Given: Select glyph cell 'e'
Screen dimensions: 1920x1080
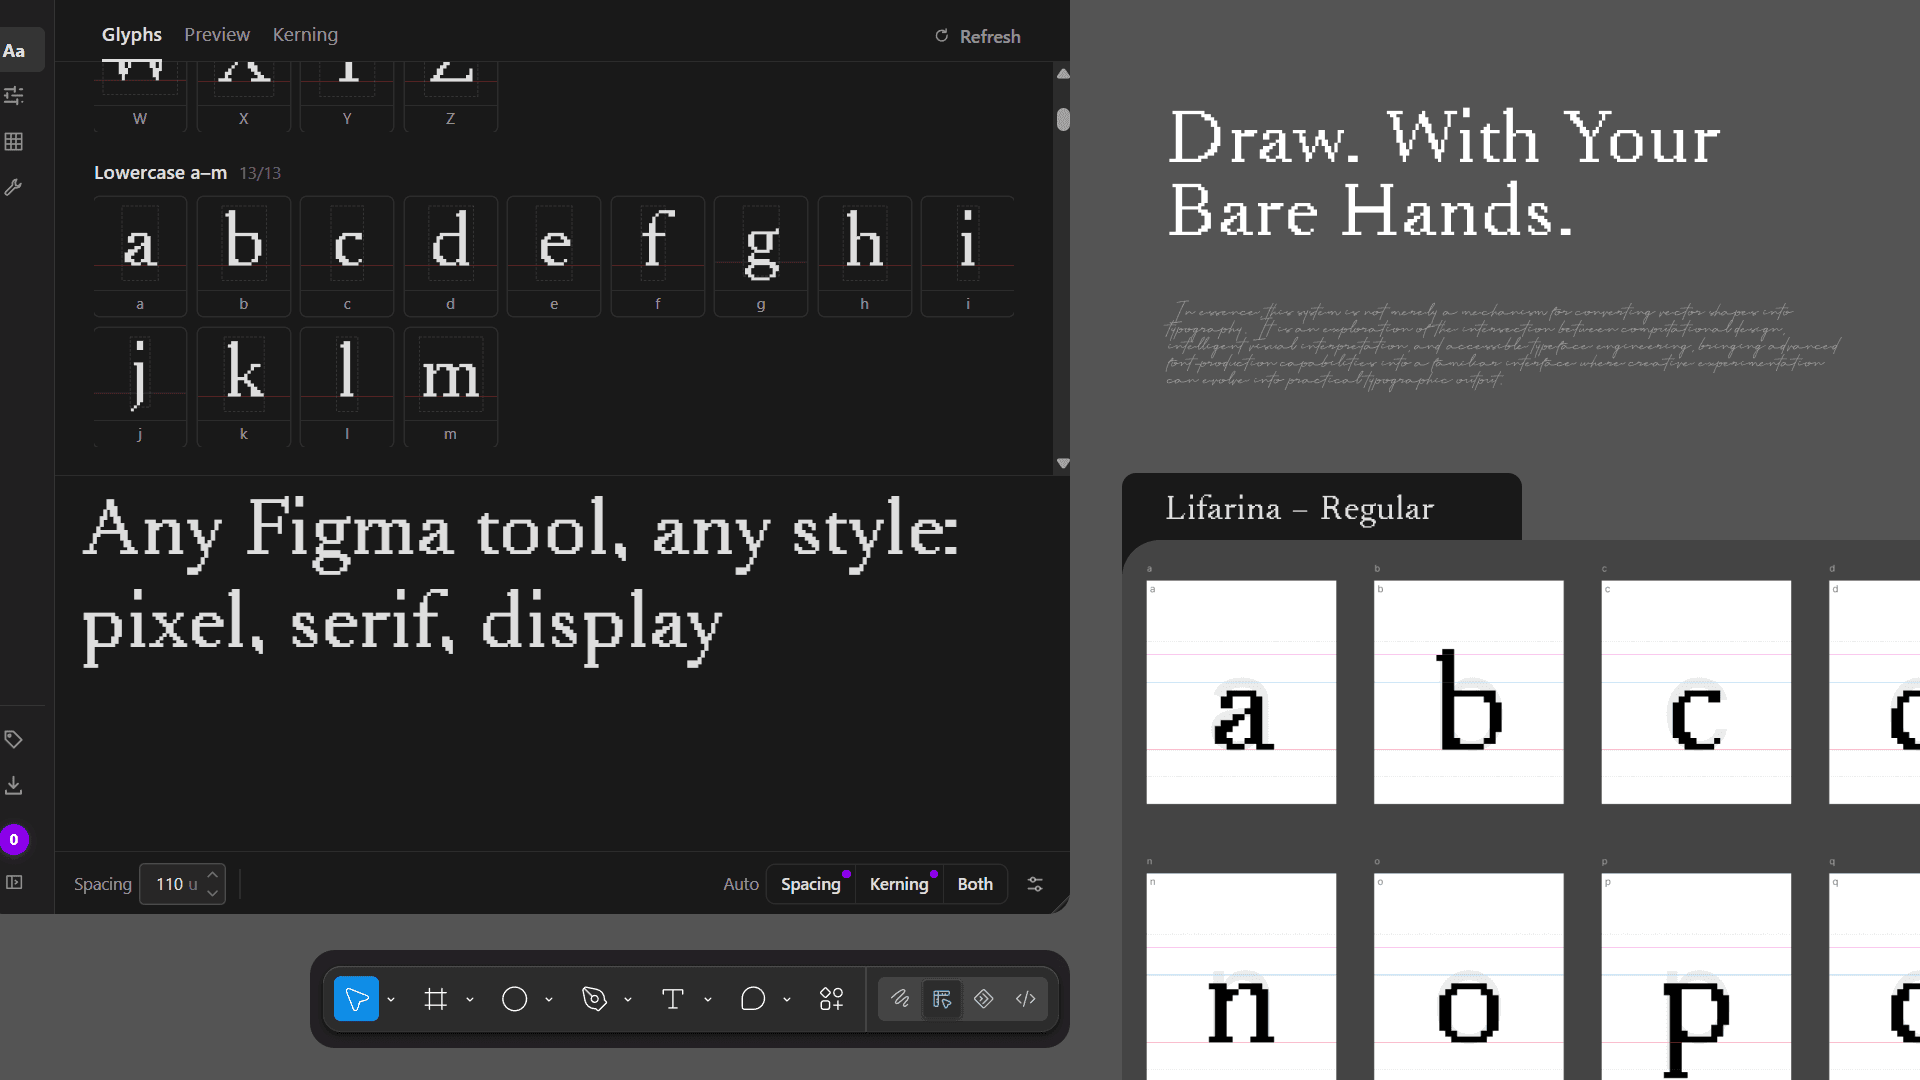Looking at the screenshot, I should click(554, 257).
